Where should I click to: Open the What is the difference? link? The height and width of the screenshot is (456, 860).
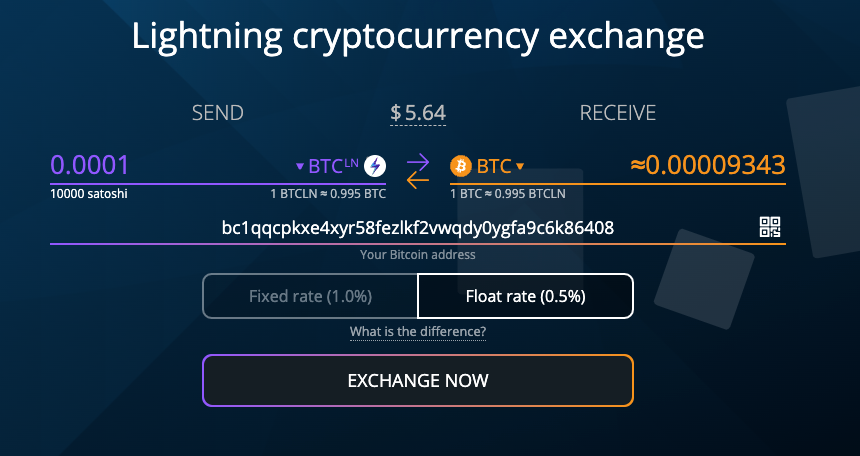tap(418, 331)
